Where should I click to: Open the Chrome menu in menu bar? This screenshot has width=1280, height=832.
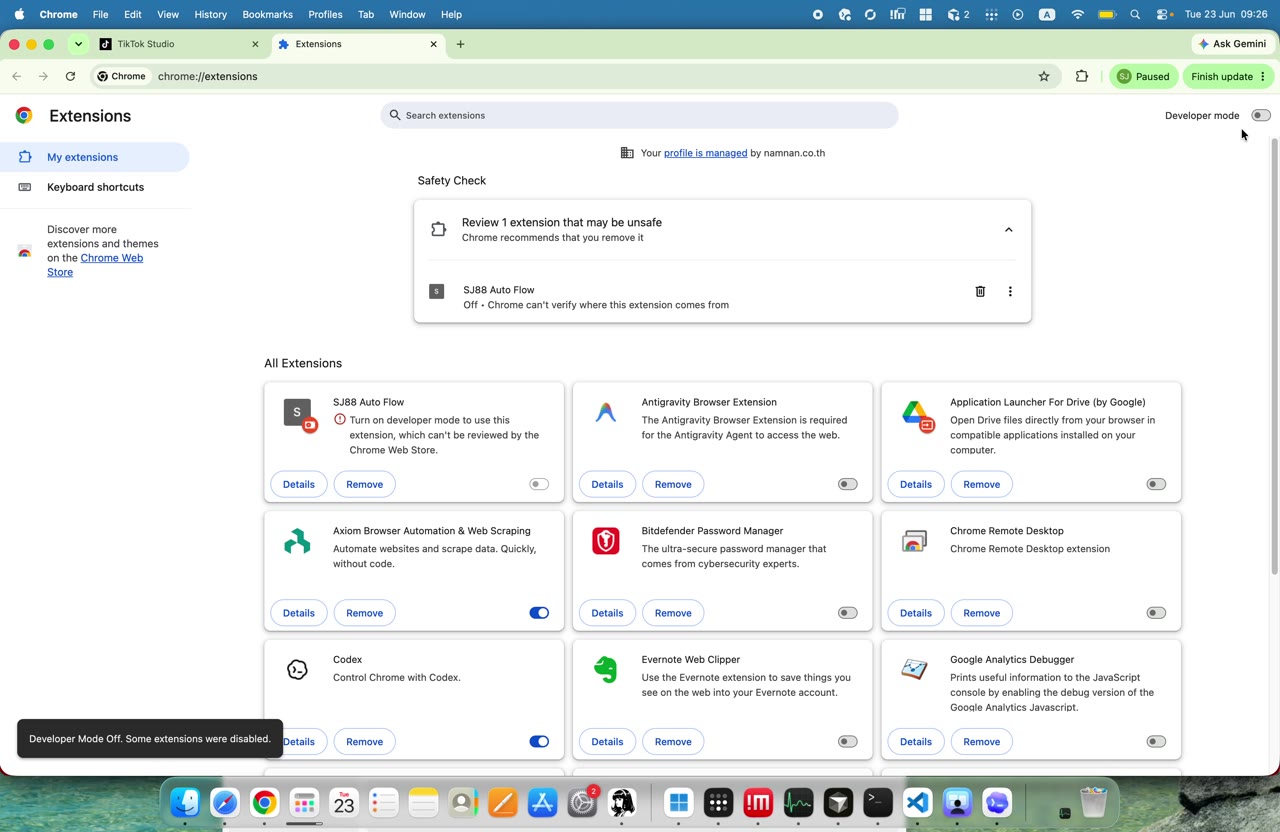58,15
